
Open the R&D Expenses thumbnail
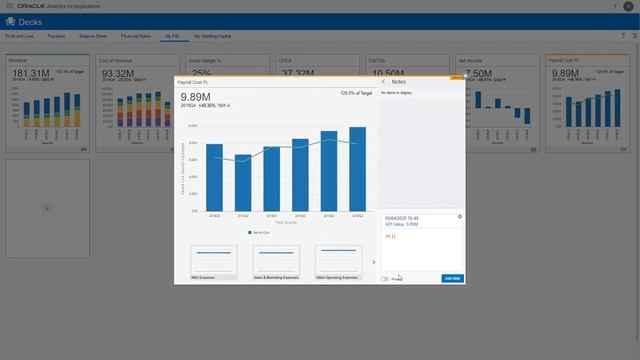pos(214,262)
